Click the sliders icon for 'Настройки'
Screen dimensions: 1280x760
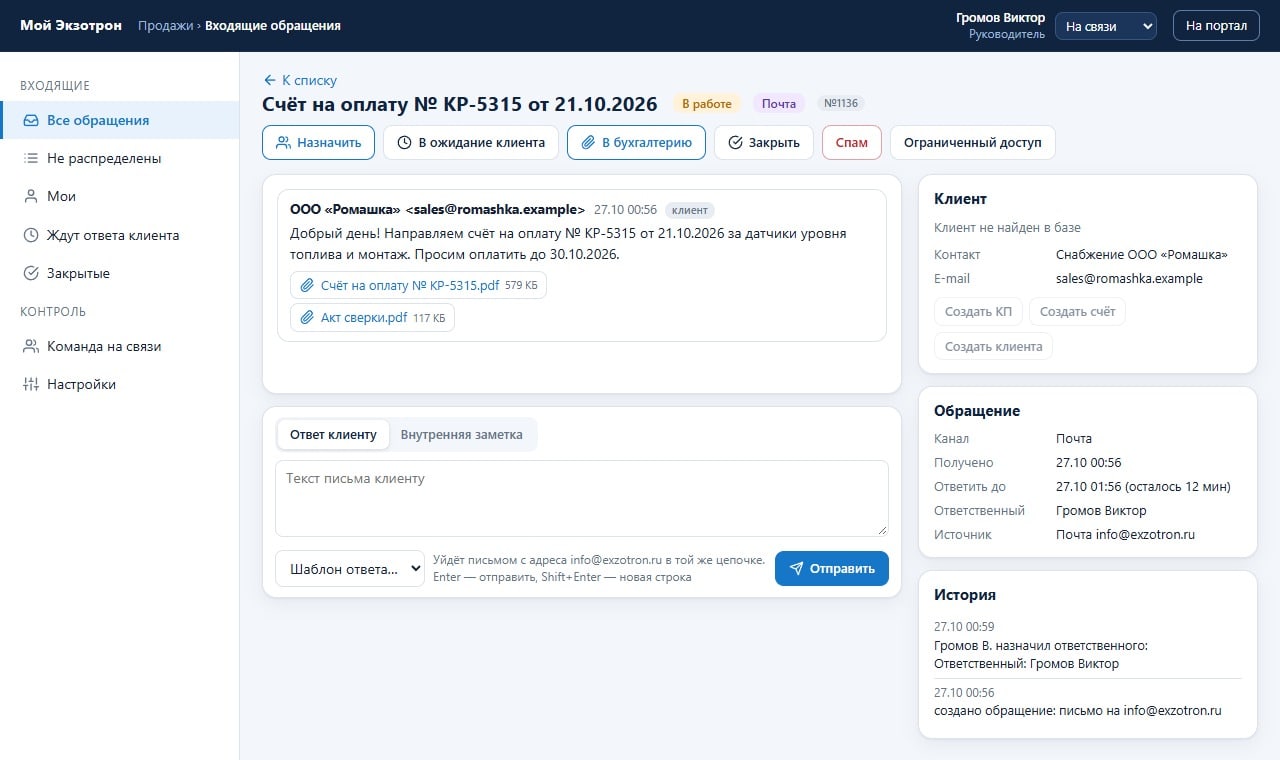(31, 384)
